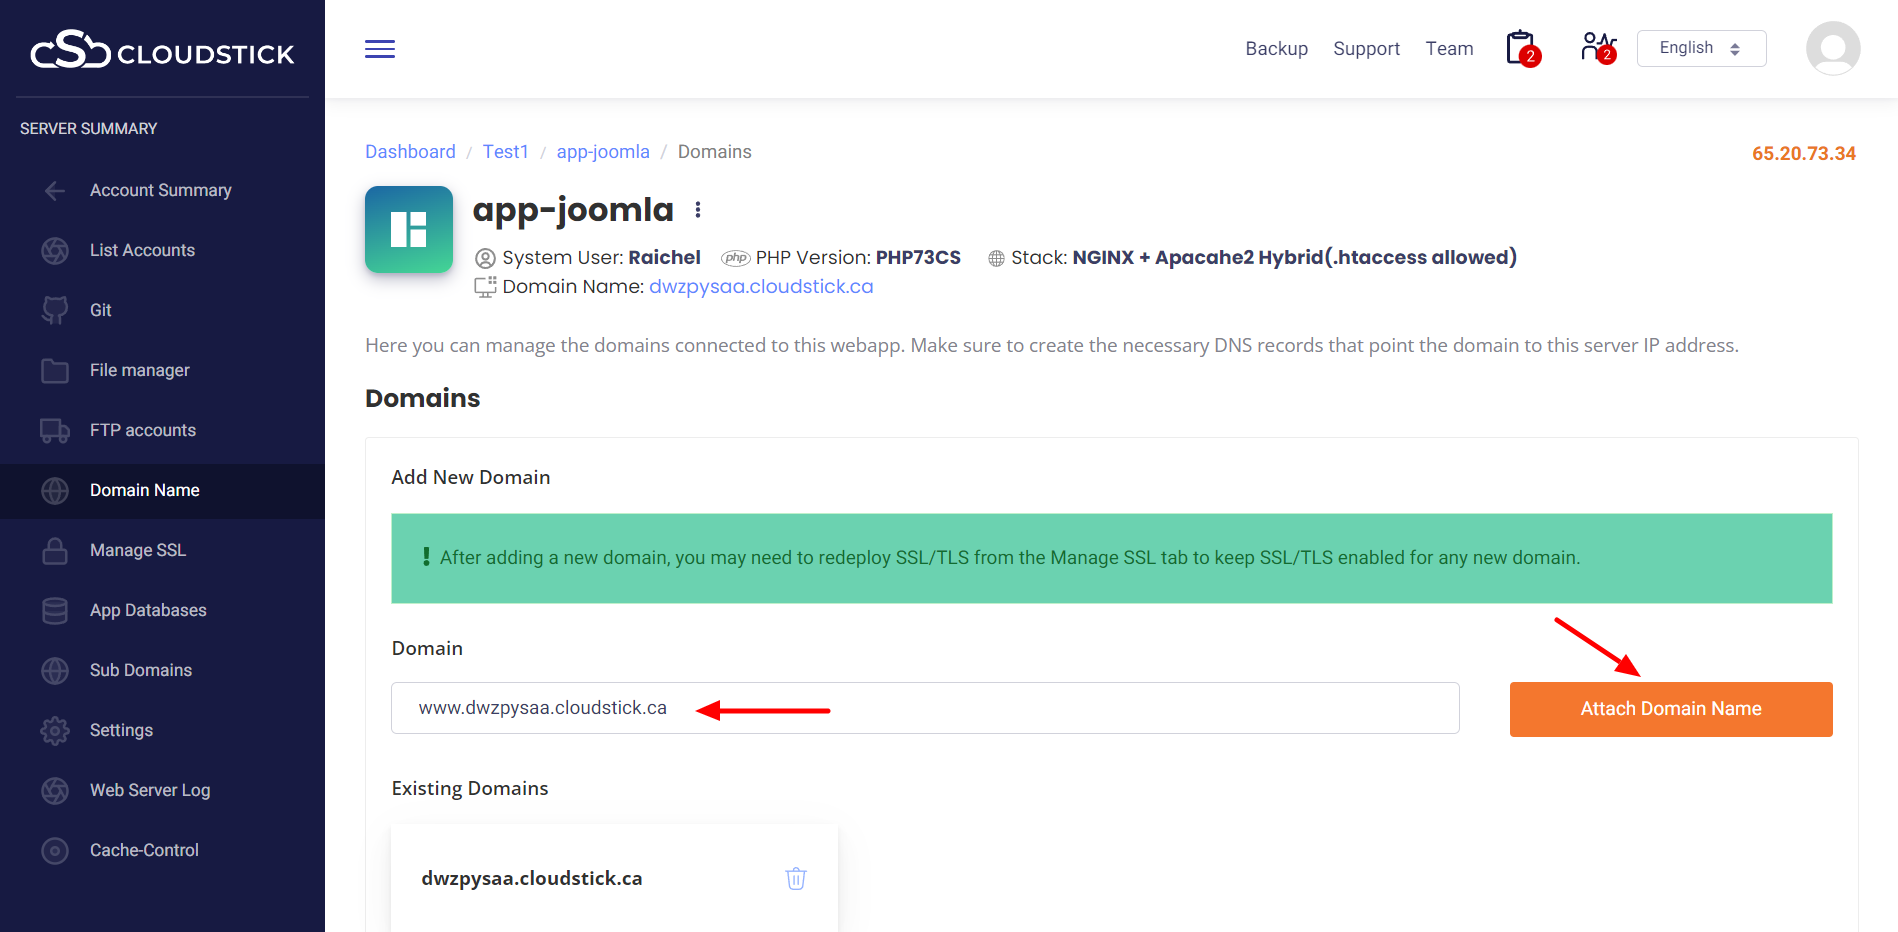This screenshot has height=932, width=1898.
Task: Click the Attach Domain Name button
Action: pyautogui.click(x=1670, y=709)
